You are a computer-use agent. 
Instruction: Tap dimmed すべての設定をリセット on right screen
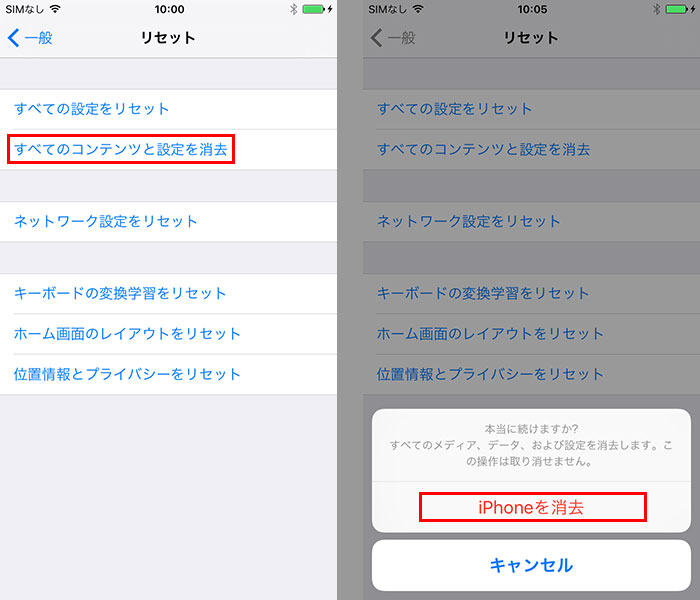[531, 109]
